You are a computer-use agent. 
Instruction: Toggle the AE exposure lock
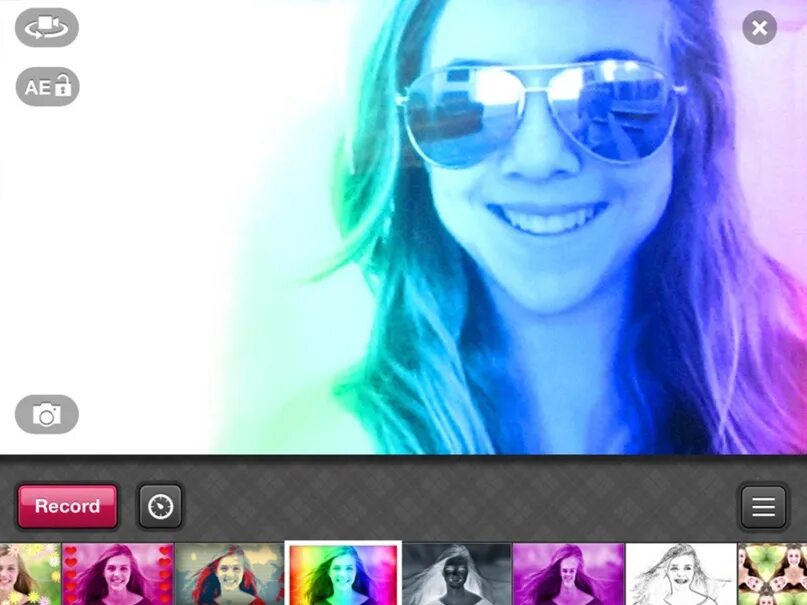point(47,86)
